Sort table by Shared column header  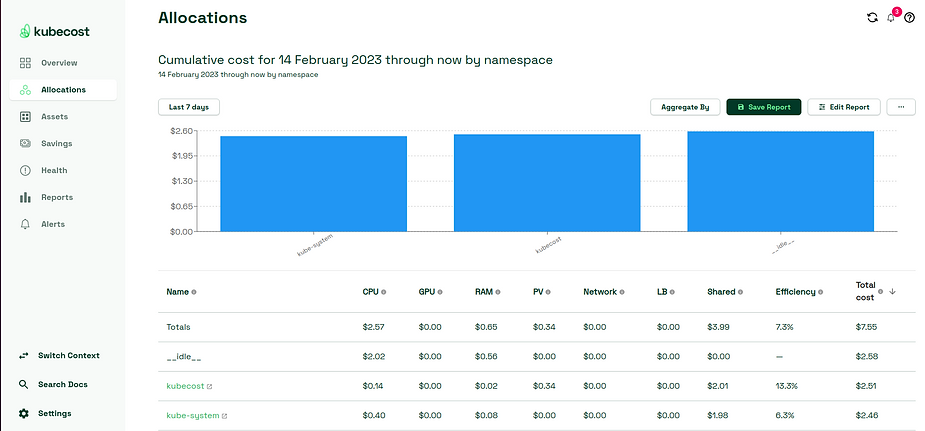[x=721, y=292]
